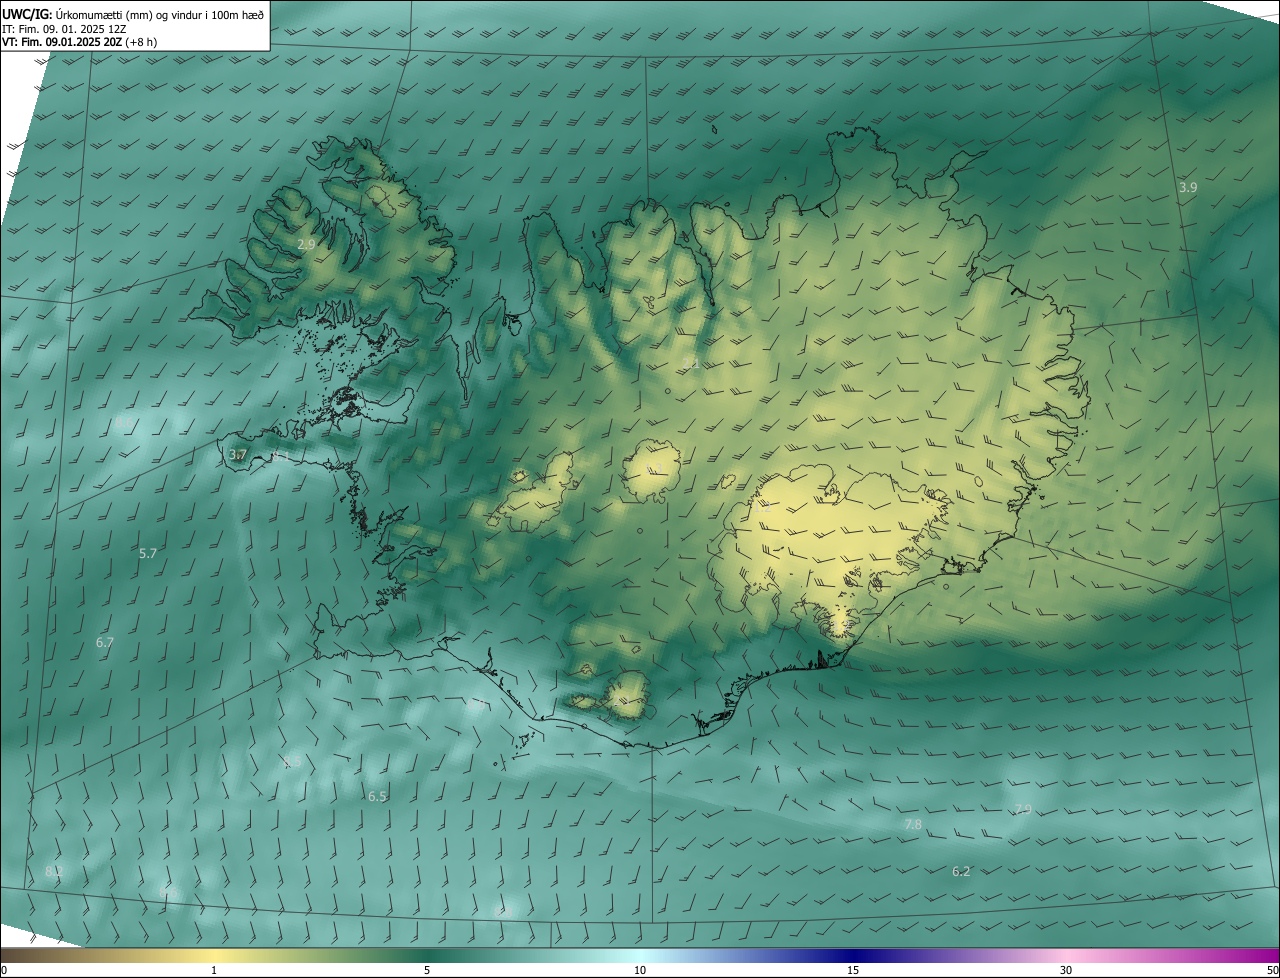
Task: Click the 30 tick label on the color scale
Action: [1066, 970]
